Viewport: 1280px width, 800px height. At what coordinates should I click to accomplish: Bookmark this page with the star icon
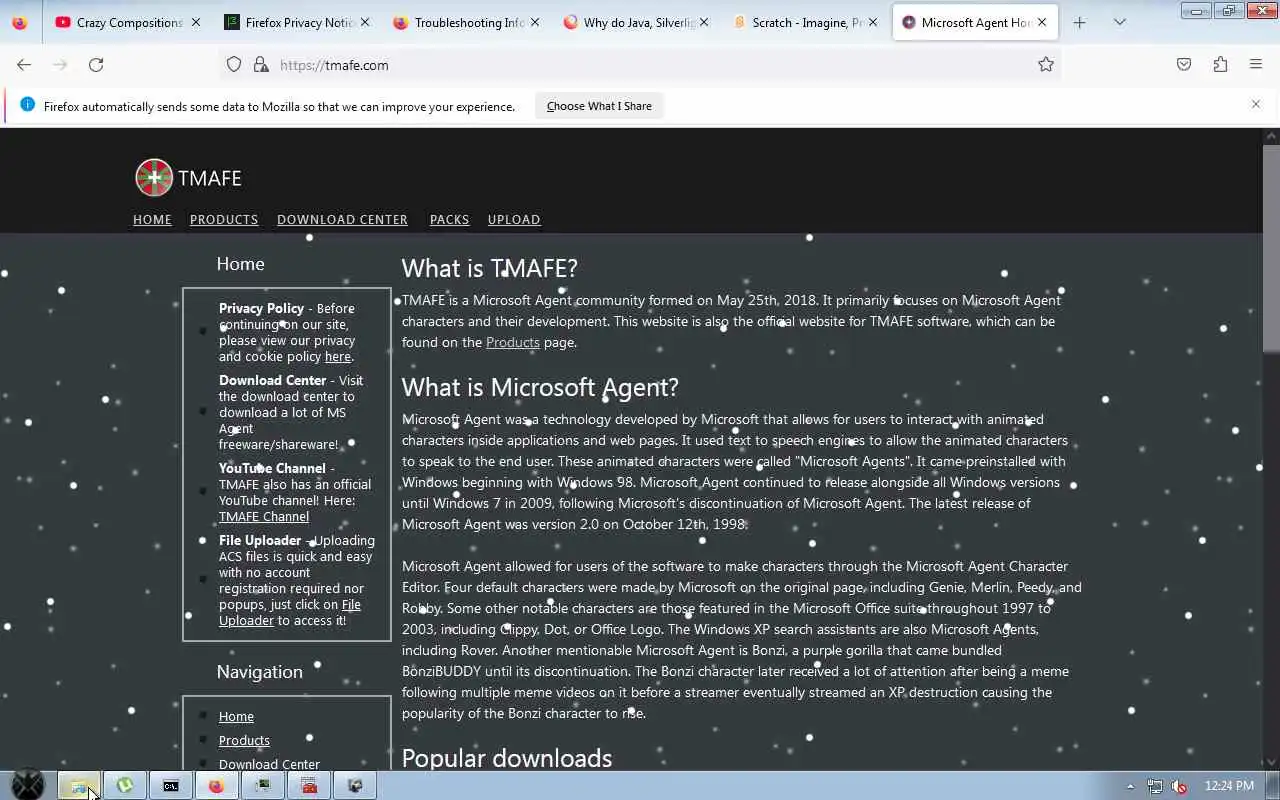pyautogui.click(x=1046, y=65)
